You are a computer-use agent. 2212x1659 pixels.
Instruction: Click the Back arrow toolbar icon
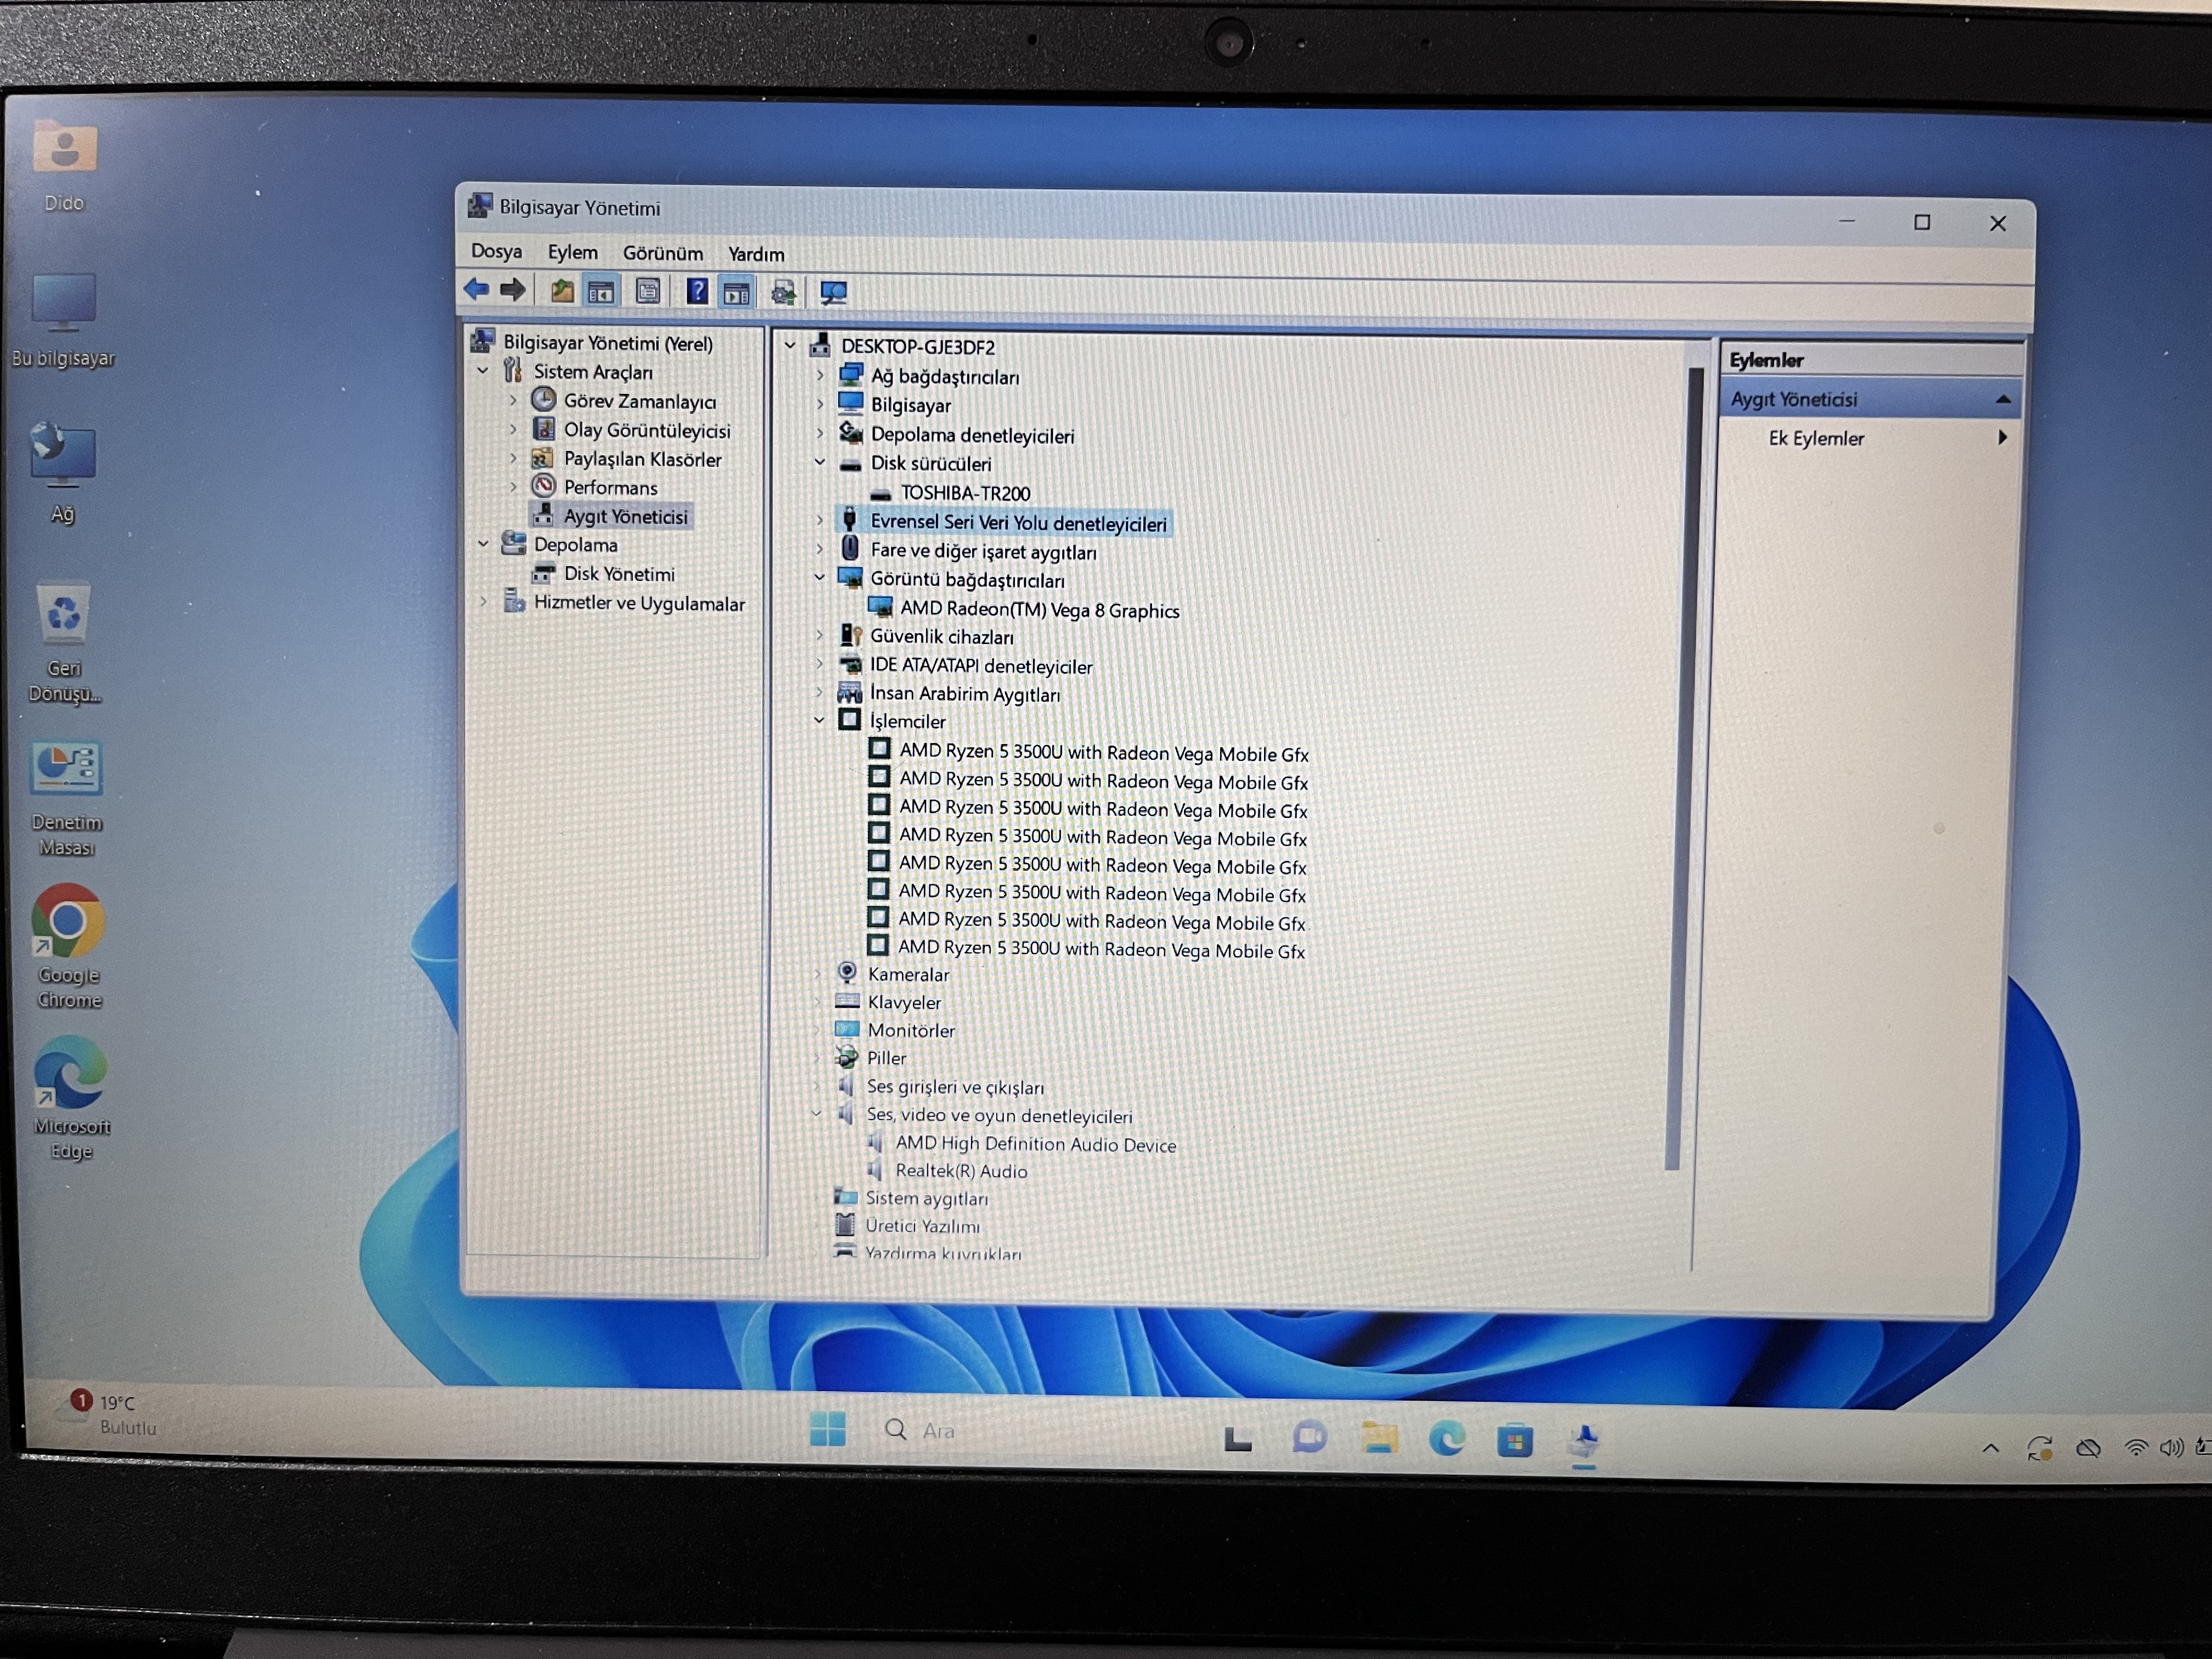(476, 290)
